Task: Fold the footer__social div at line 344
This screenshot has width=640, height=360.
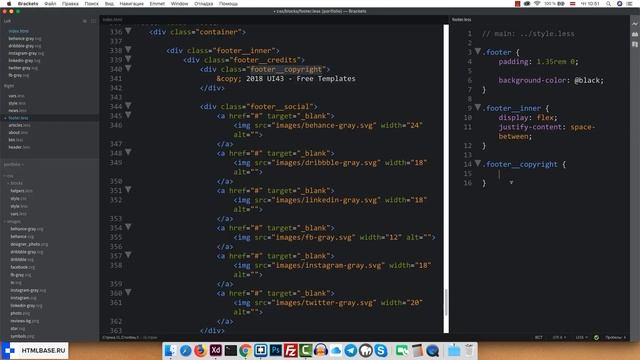Action: coord(128,106)
